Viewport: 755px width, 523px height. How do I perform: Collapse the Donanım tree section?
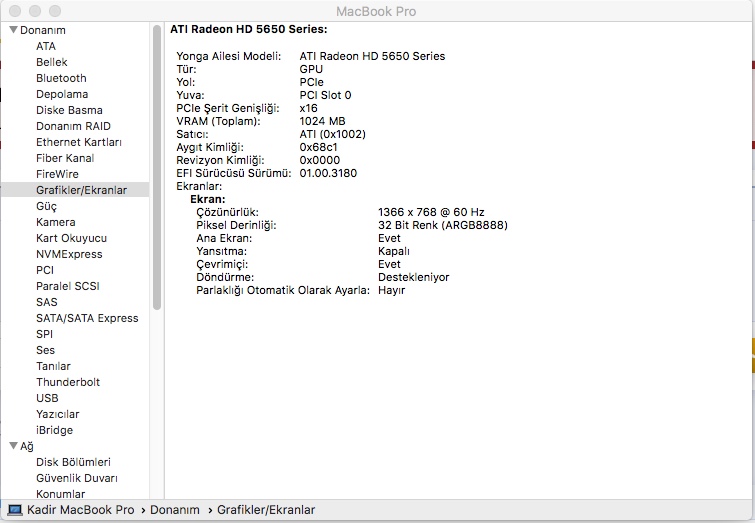point(13,30)
